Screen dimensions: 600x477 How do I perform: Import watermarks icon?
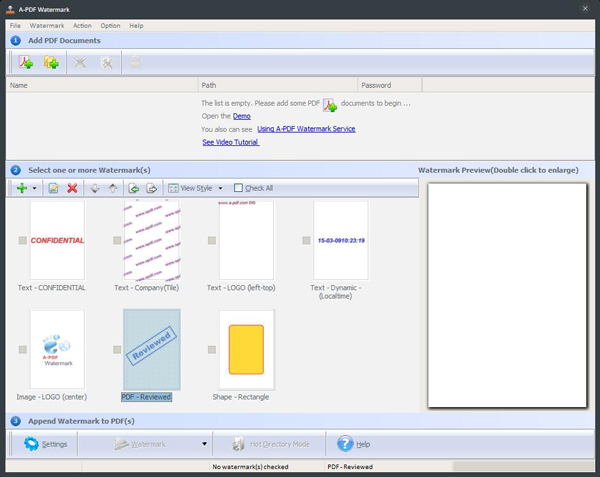pos(134,188)
